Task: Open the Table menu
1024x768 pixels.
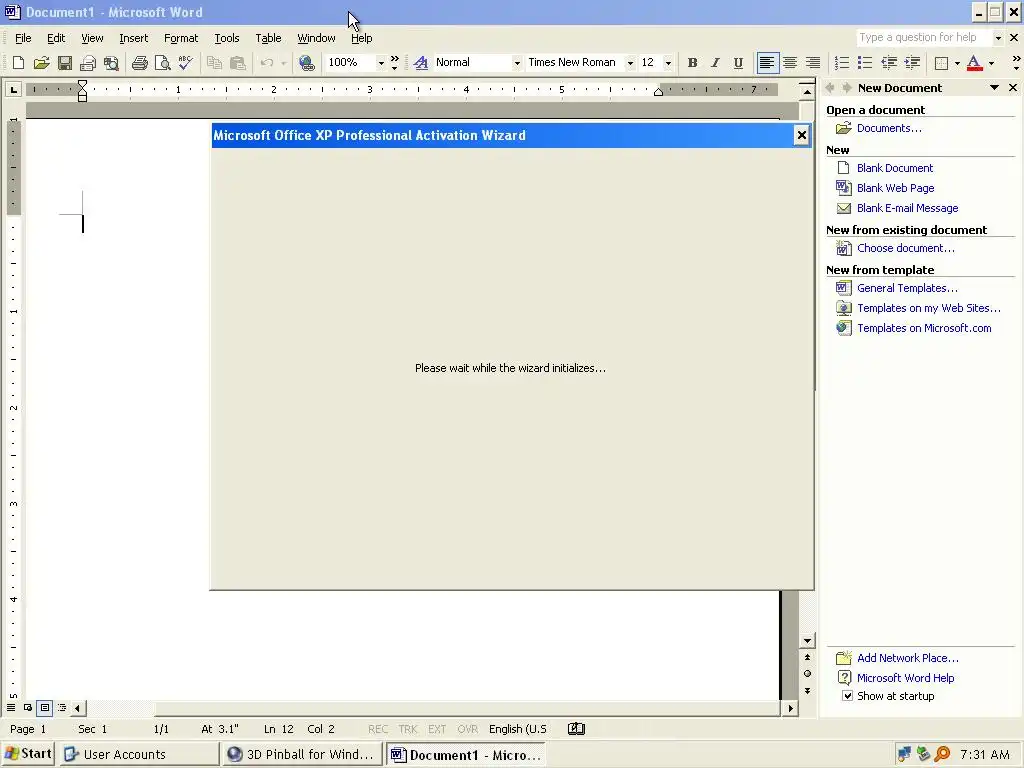Action: click(x=268, y=38)
